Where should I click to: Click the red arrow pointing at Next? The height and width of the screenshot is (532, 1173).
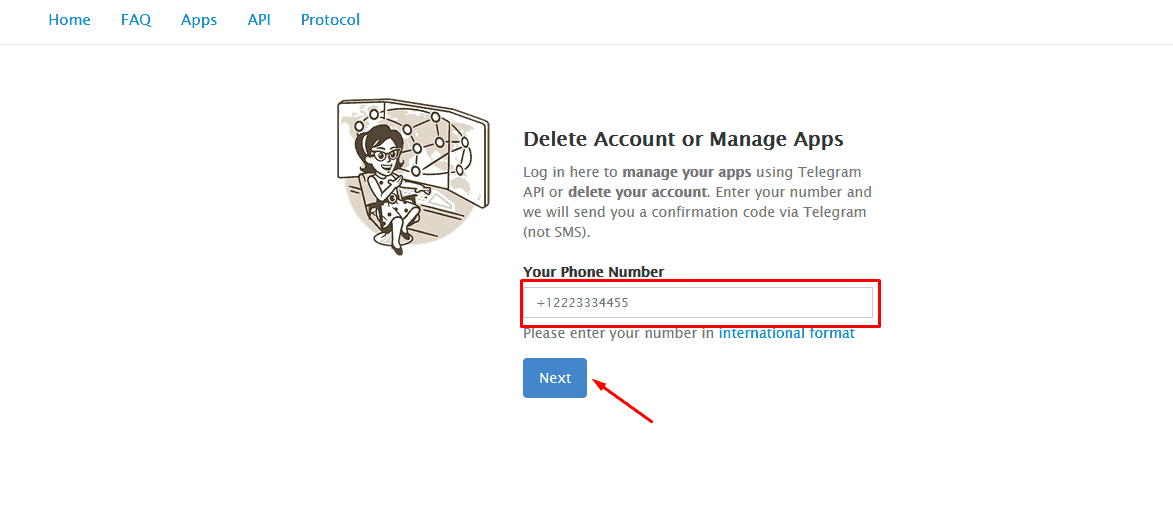point(625,400)
